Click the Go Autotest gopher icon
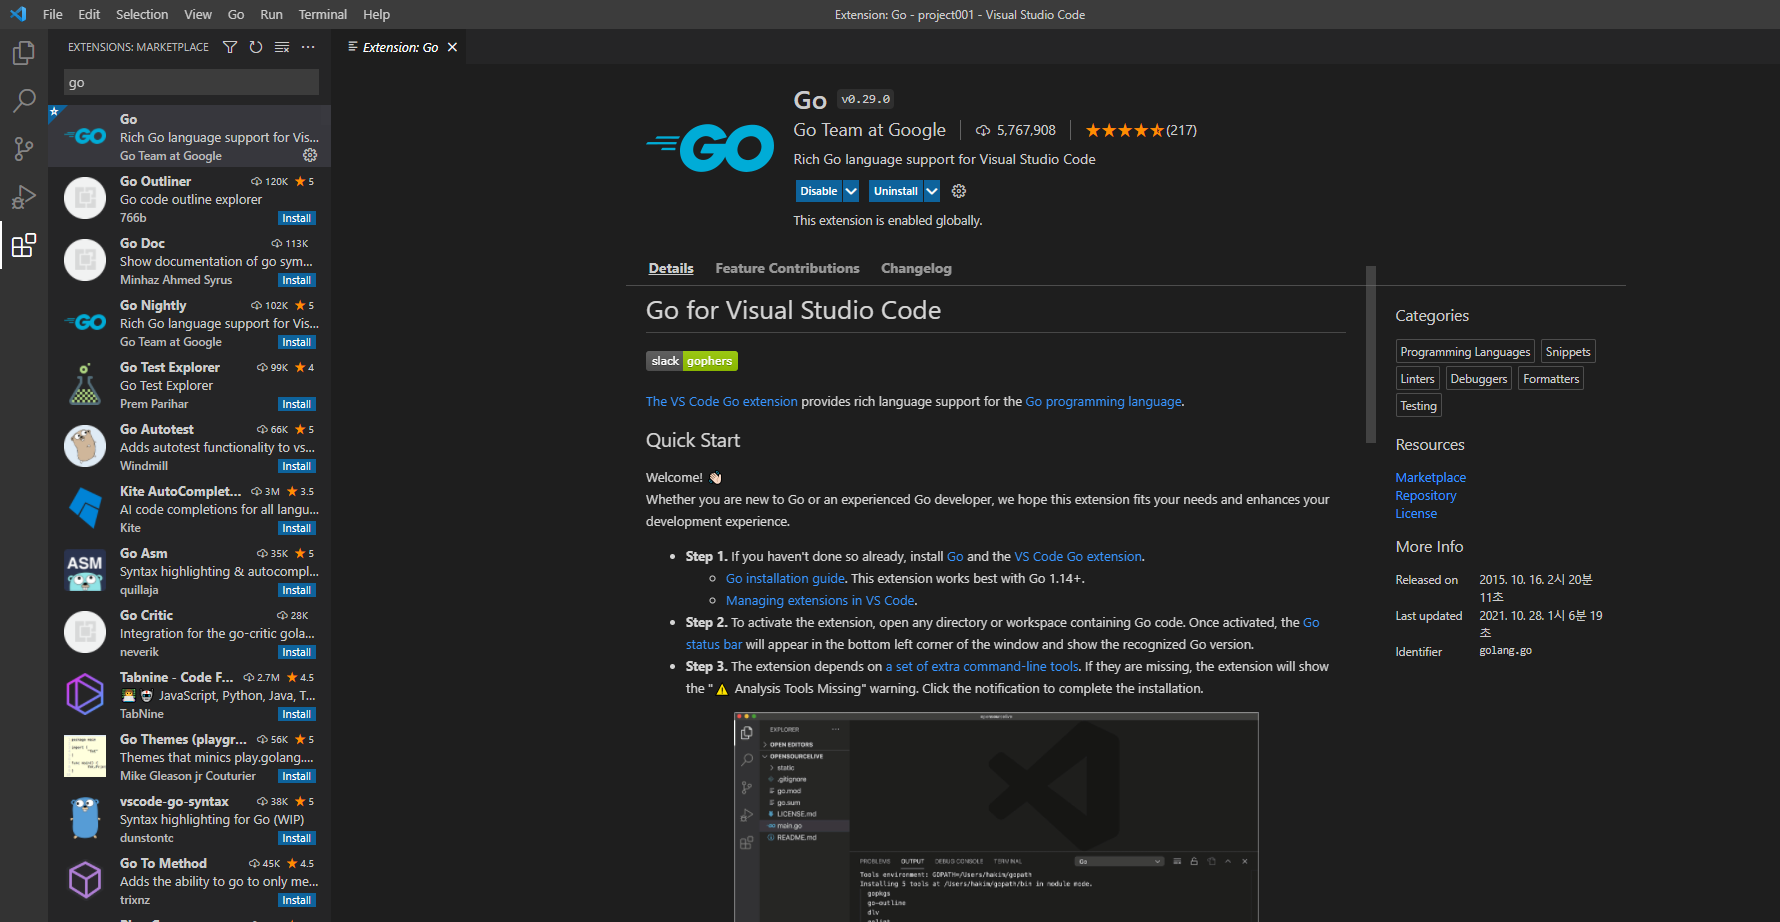 click(85, 446)
